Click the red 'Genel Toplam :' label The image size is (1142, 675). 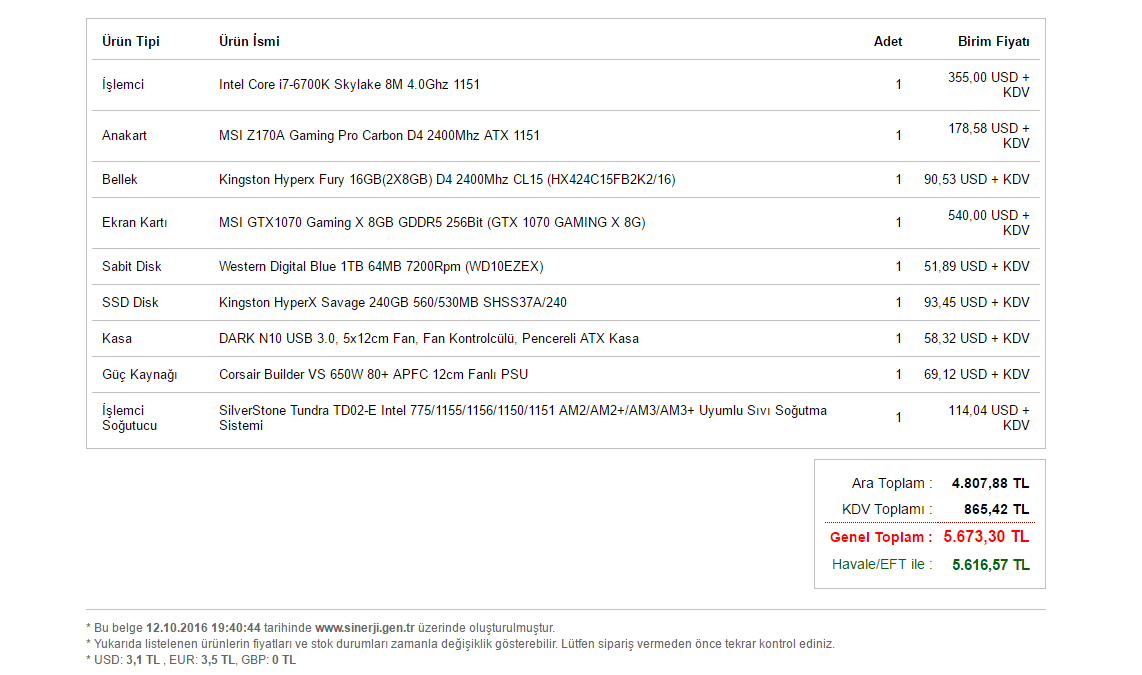(881, 537)
